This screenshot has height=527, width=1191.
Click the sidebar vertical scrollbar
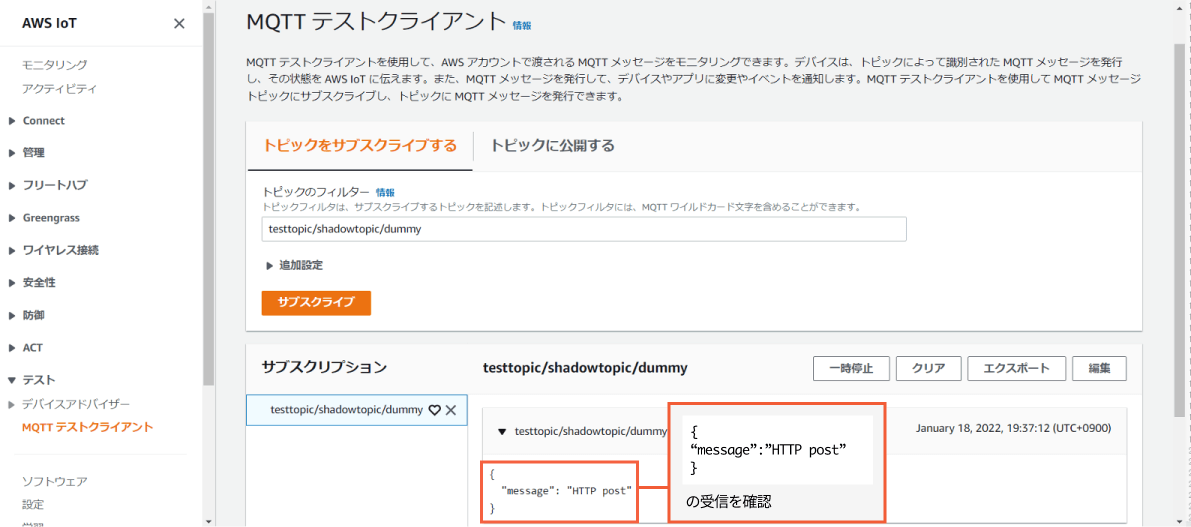[x=209, y=197]
